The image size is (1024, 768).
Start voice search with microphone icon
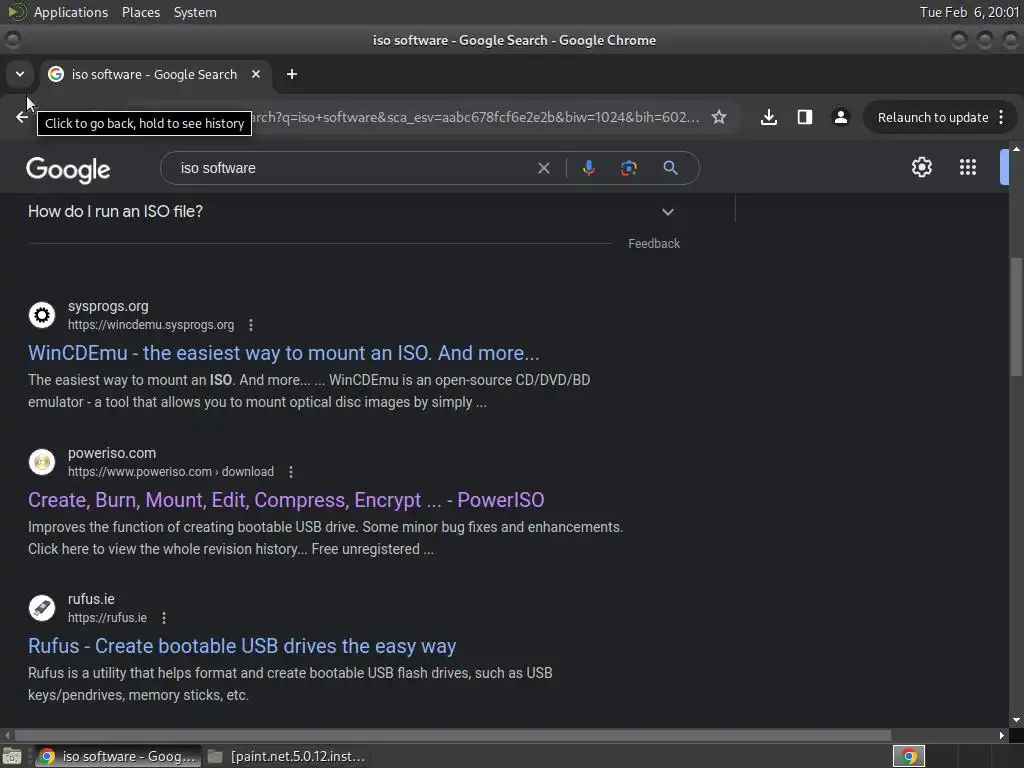(588, 168)
